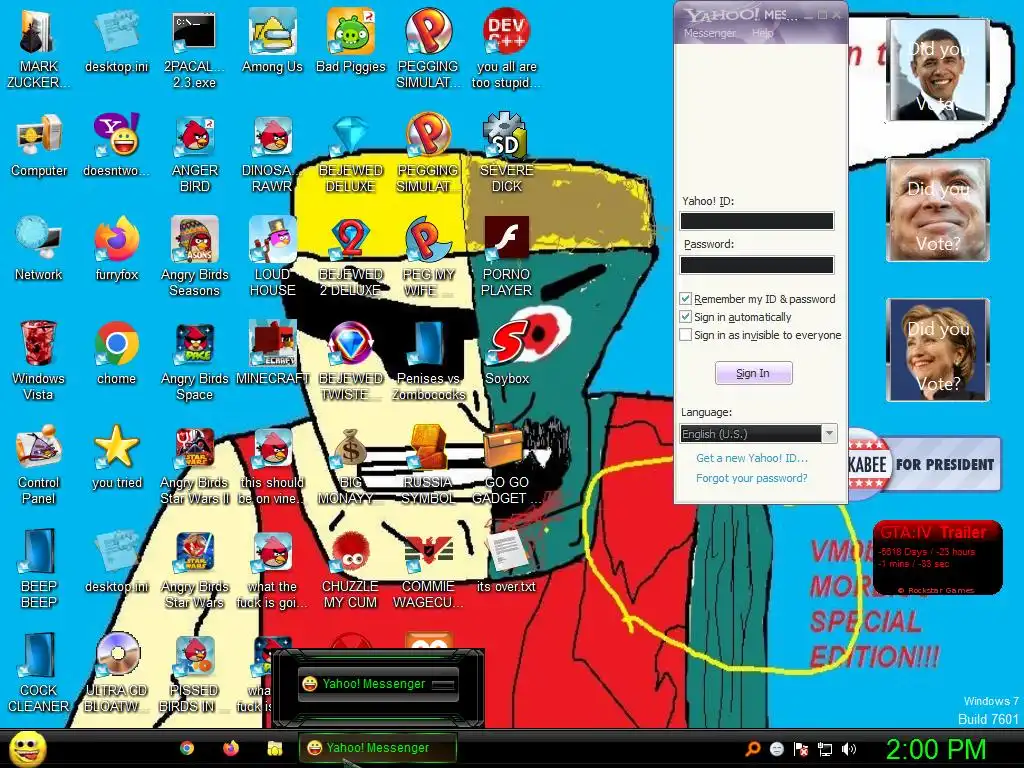Image resolution: width=1024 pixels, height=768 pixels.
Task: Click the Yahoo! Messenger taskbar button
Action: (x=377, y=748)
